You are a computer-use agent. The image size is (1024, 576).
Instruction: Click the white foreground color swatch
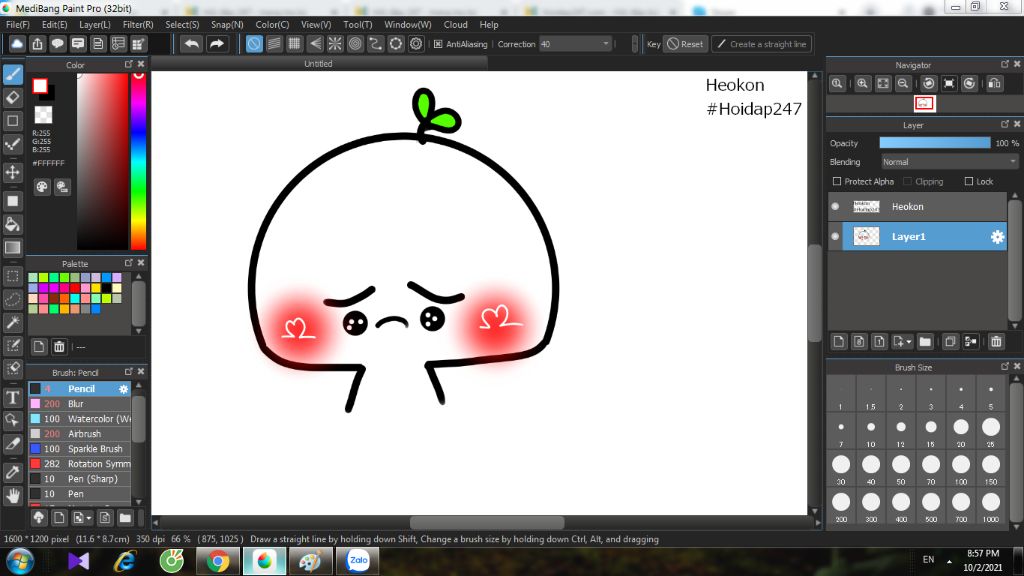[40, 86]
